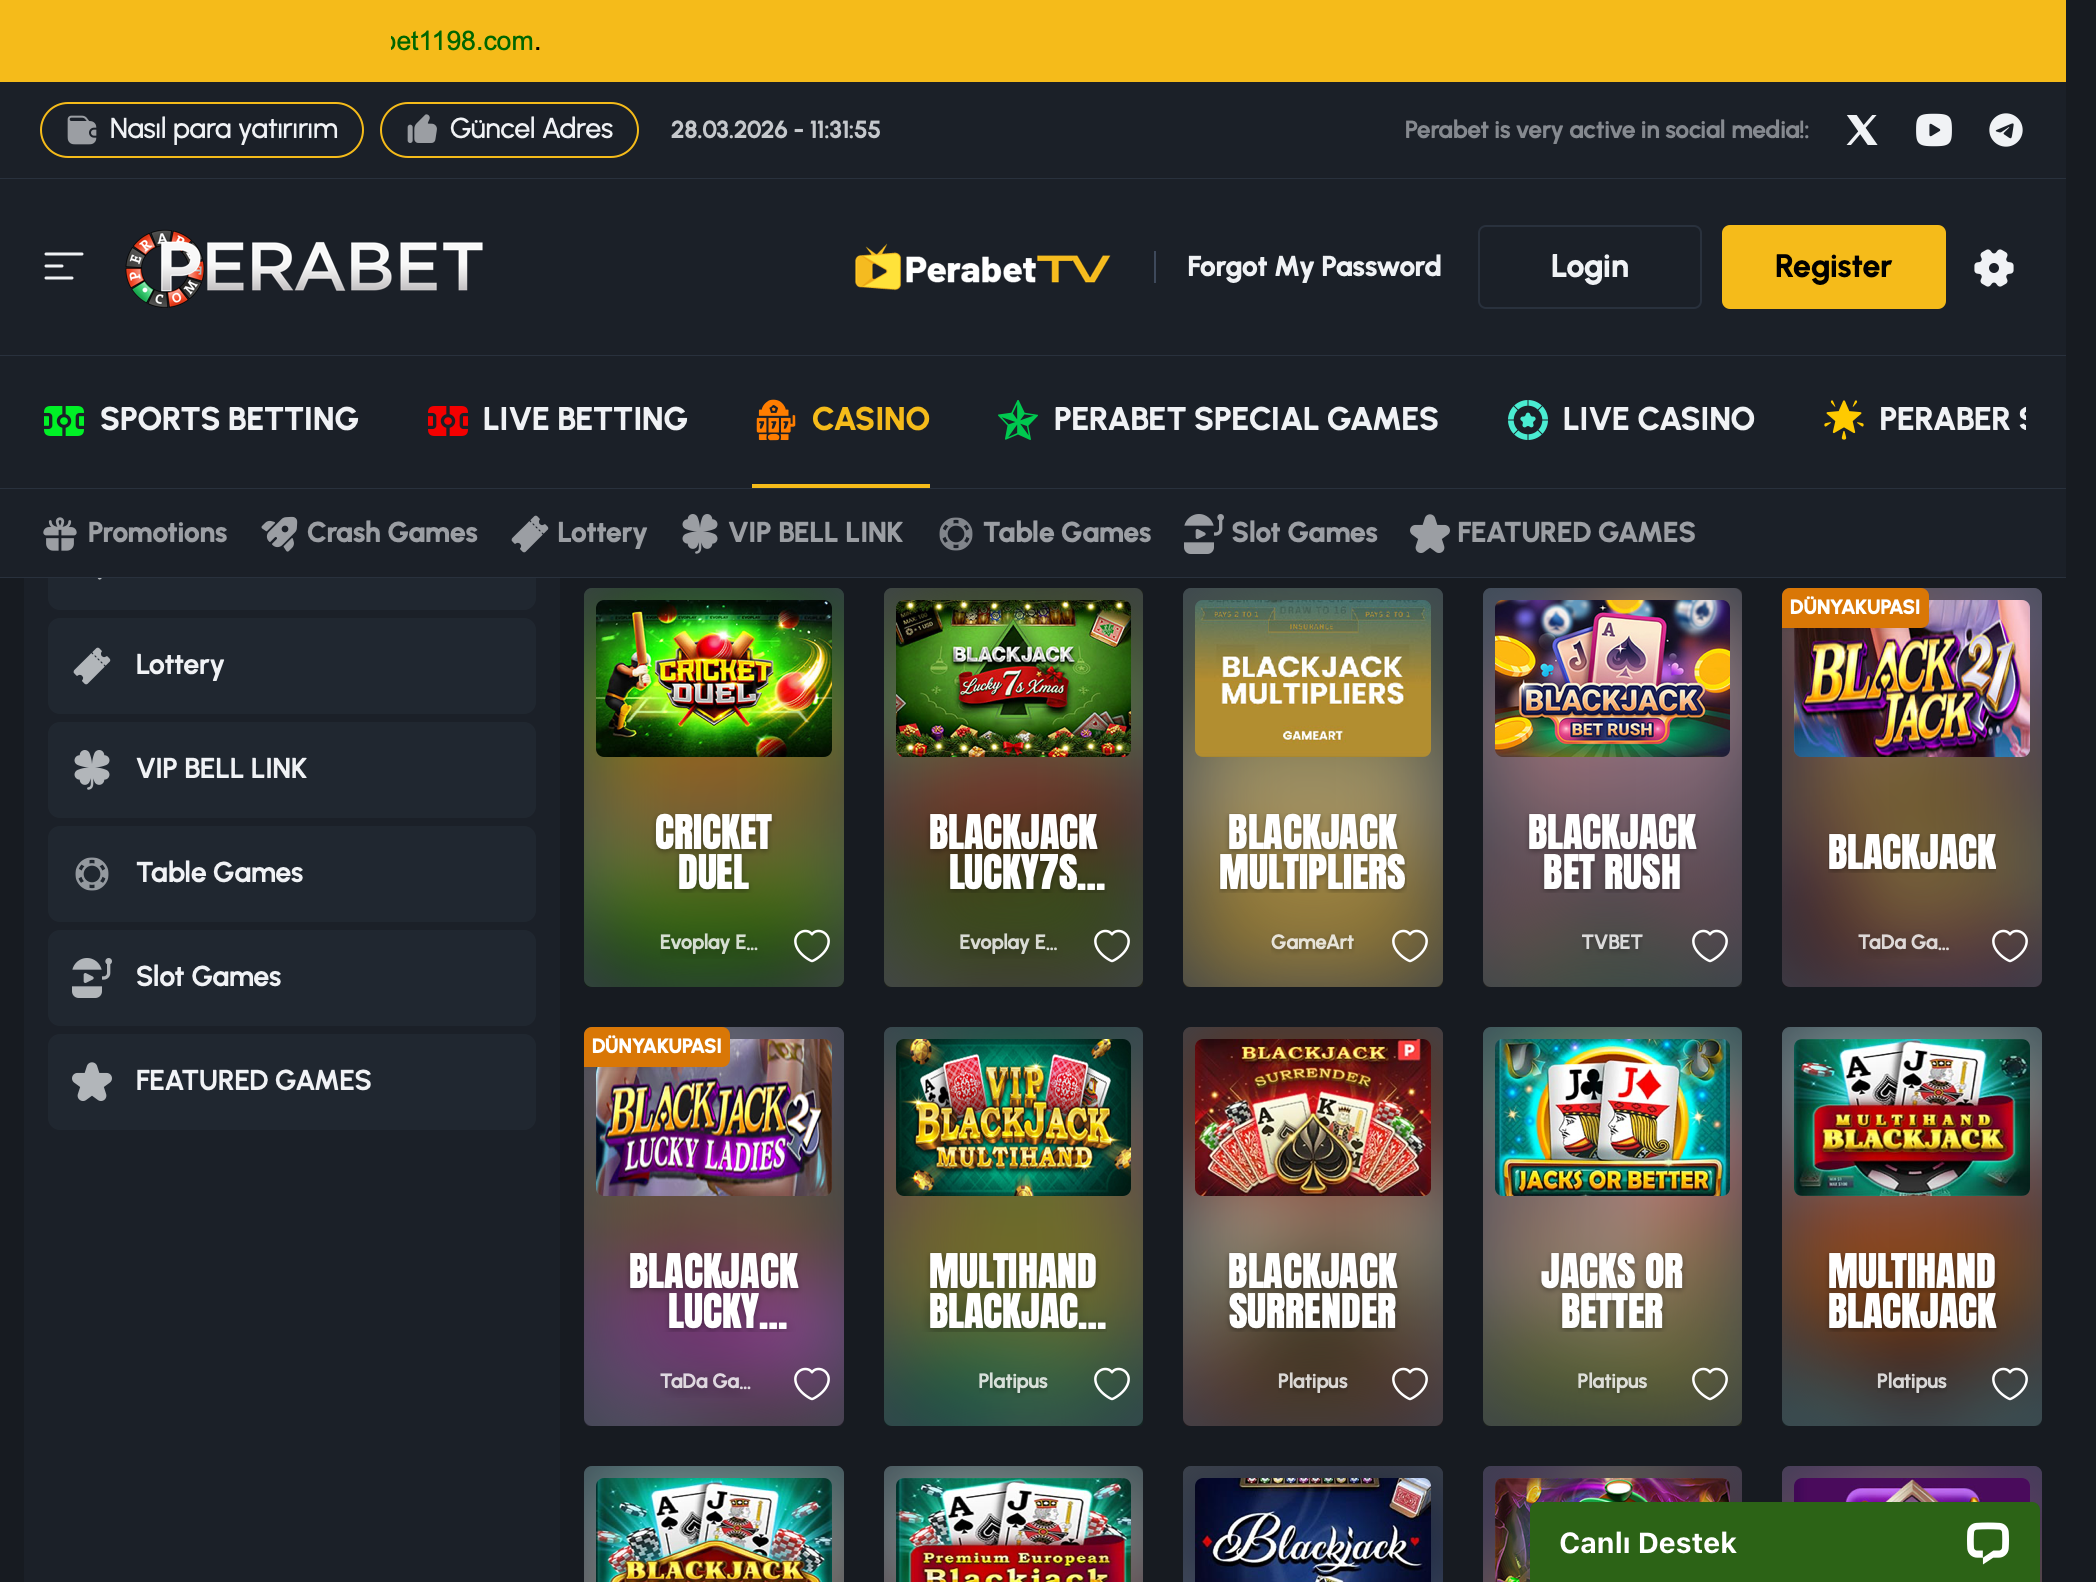Viewport: 2096px width, 1582px height.
Task: Open the LIVE CASINO tab
Action: 1631,419
